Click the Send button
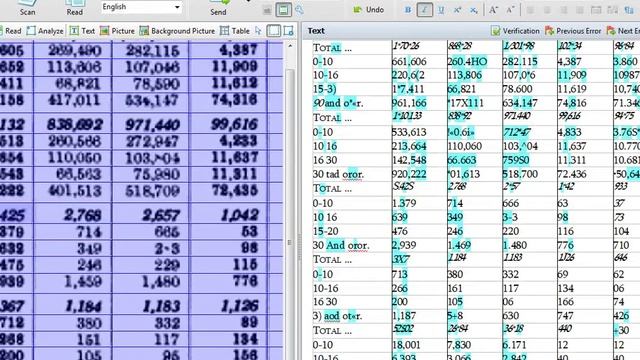The width and height of the screenshot is (640, 360). (x=218, y=8)
